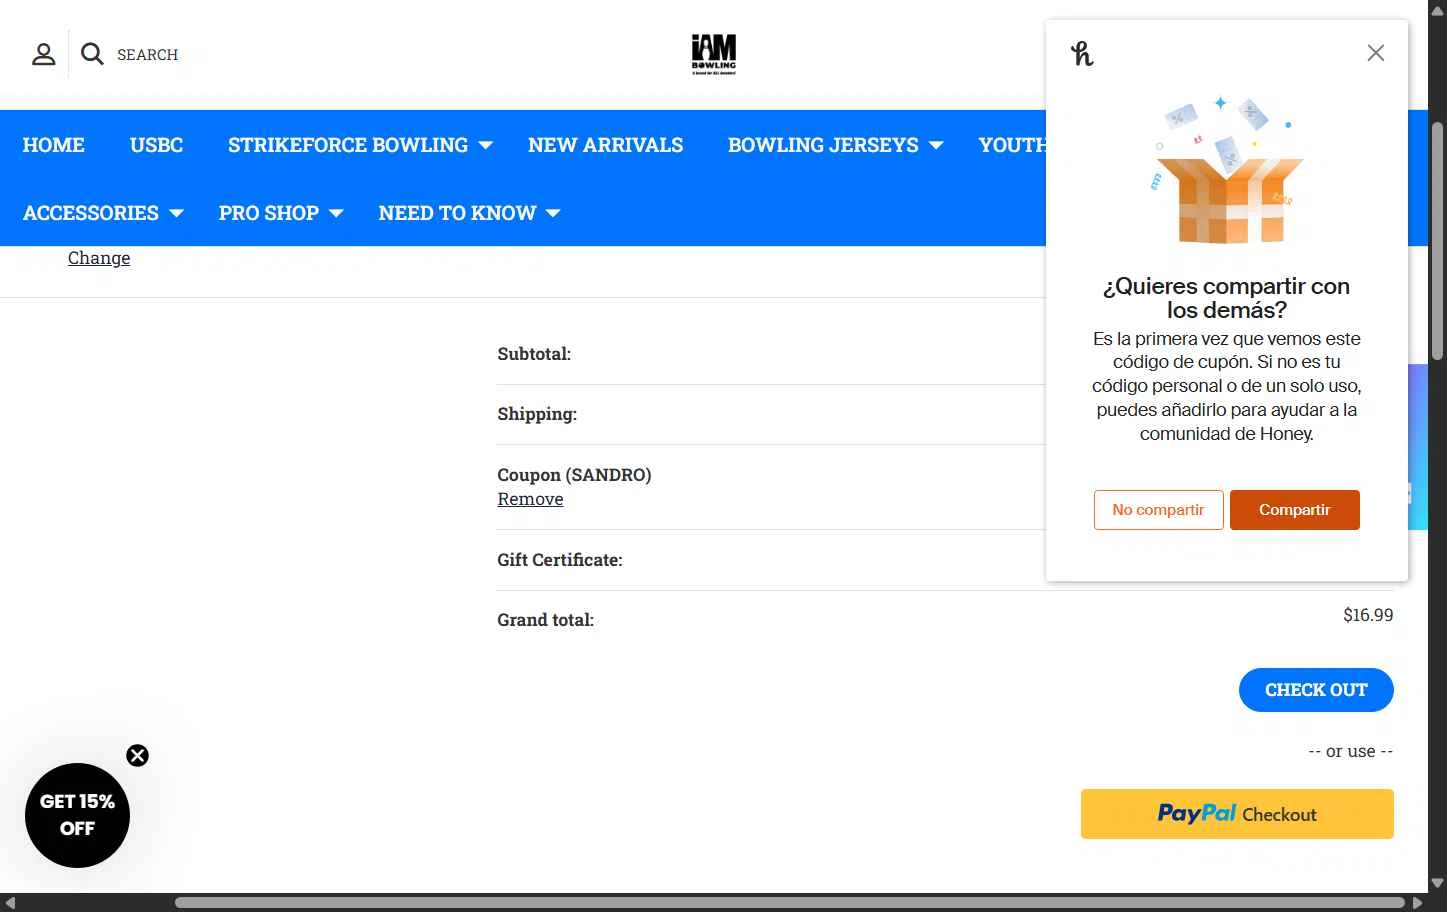Screen dimensions: 1447x912
Task: Click the Check Out button
Action: pyautogui.click(x=1316, y=690)
